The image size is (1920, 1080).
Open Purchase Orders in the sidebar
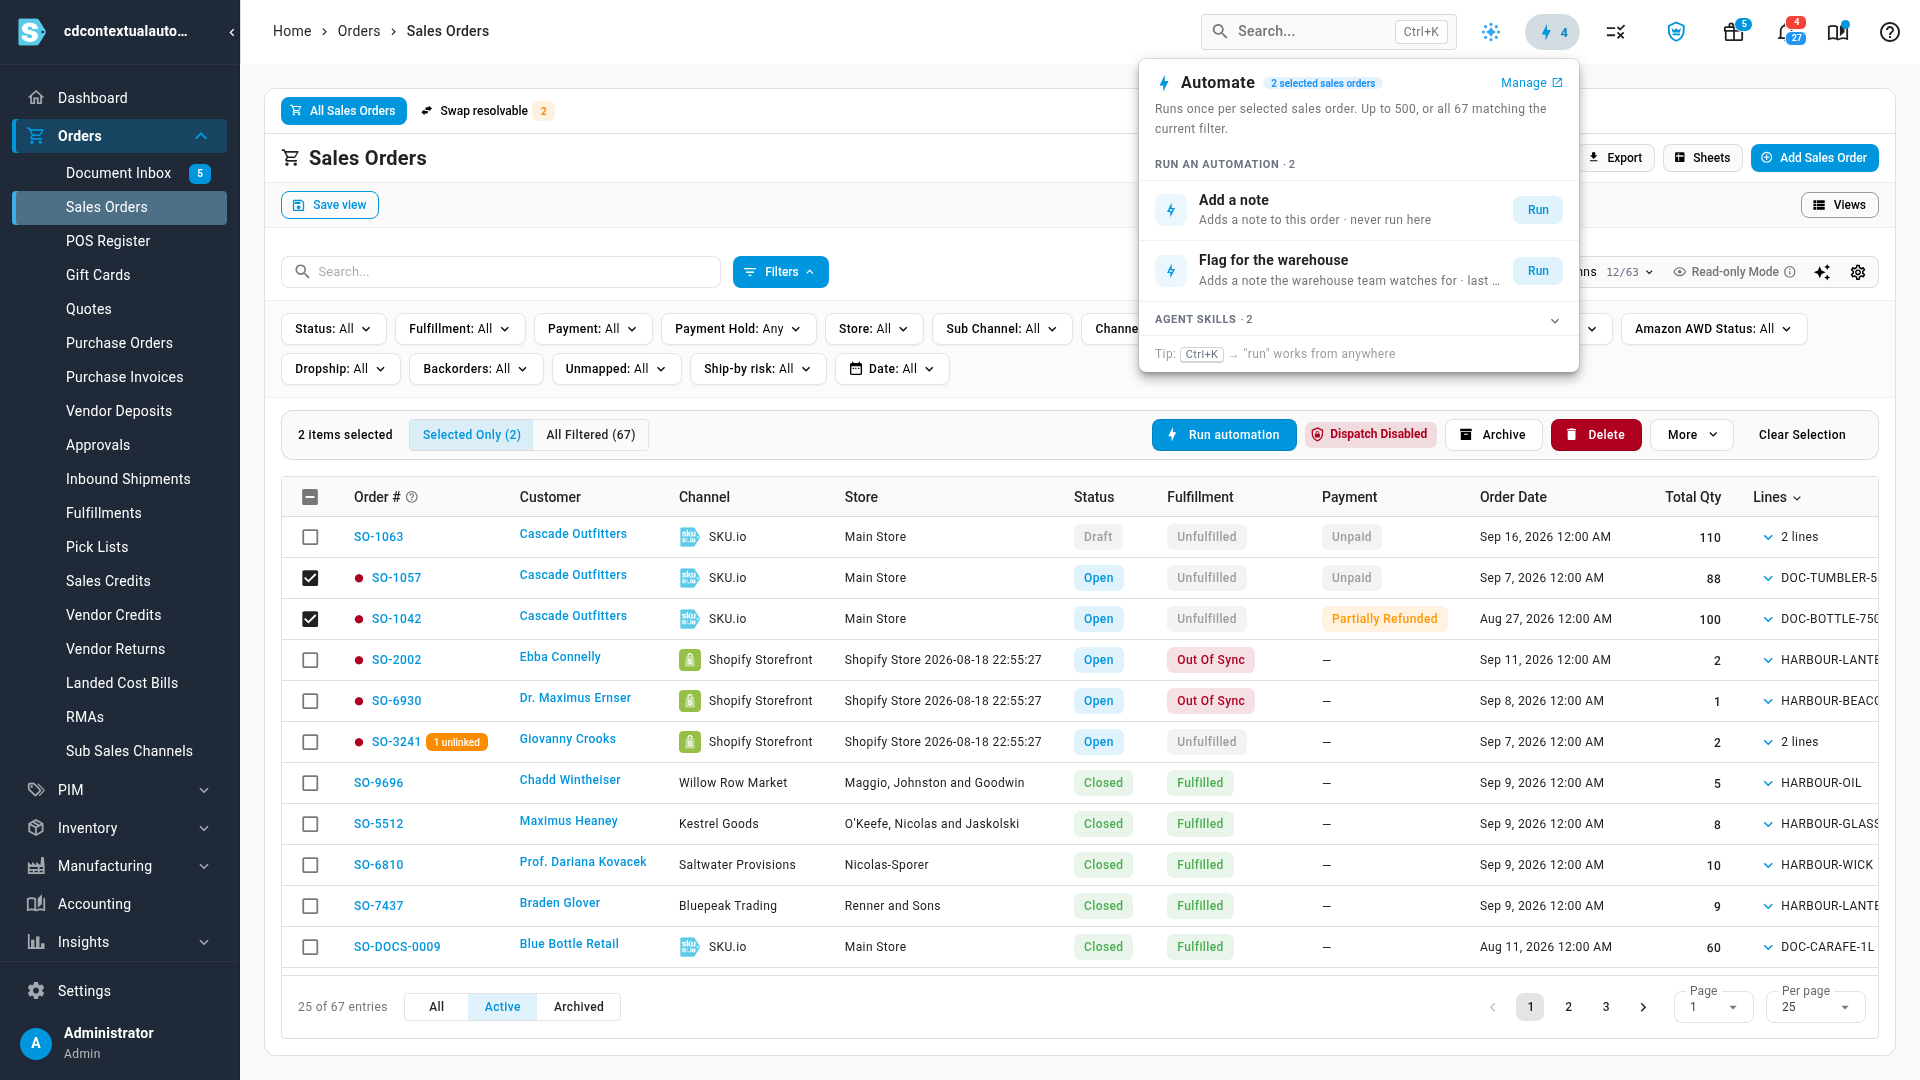119,343
